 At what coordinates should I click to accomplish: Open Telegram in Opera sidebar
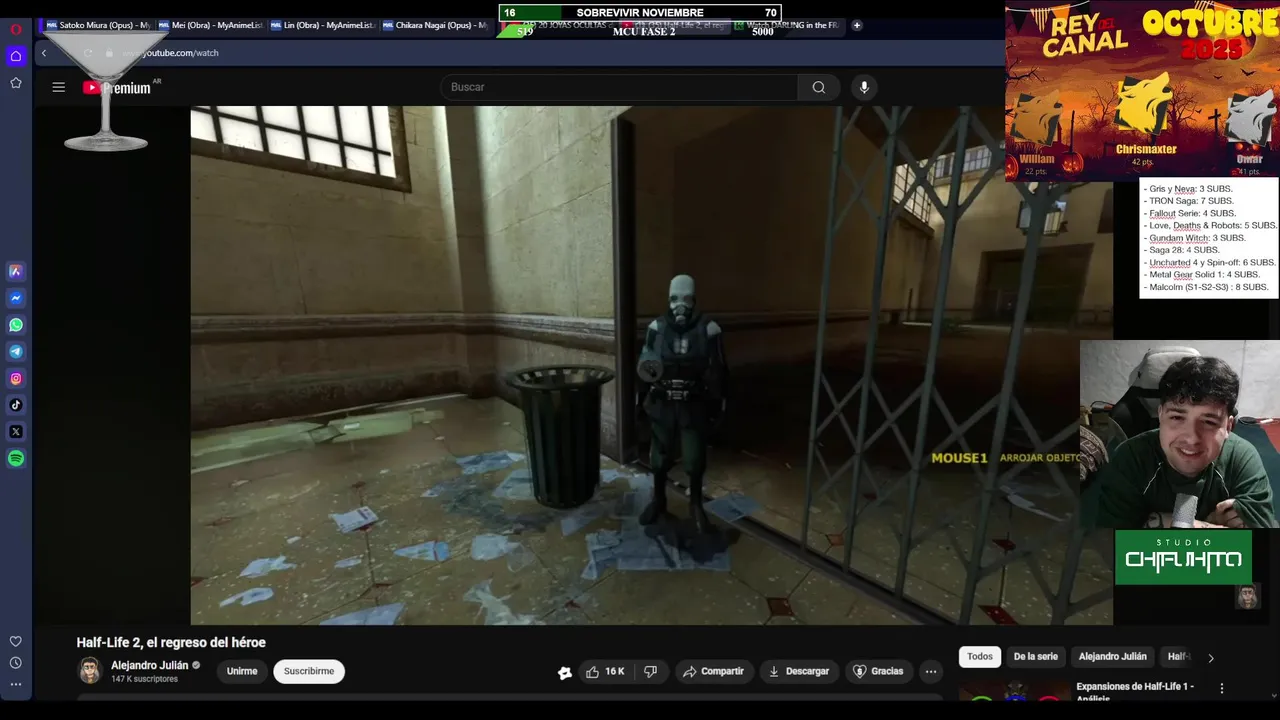16,352
